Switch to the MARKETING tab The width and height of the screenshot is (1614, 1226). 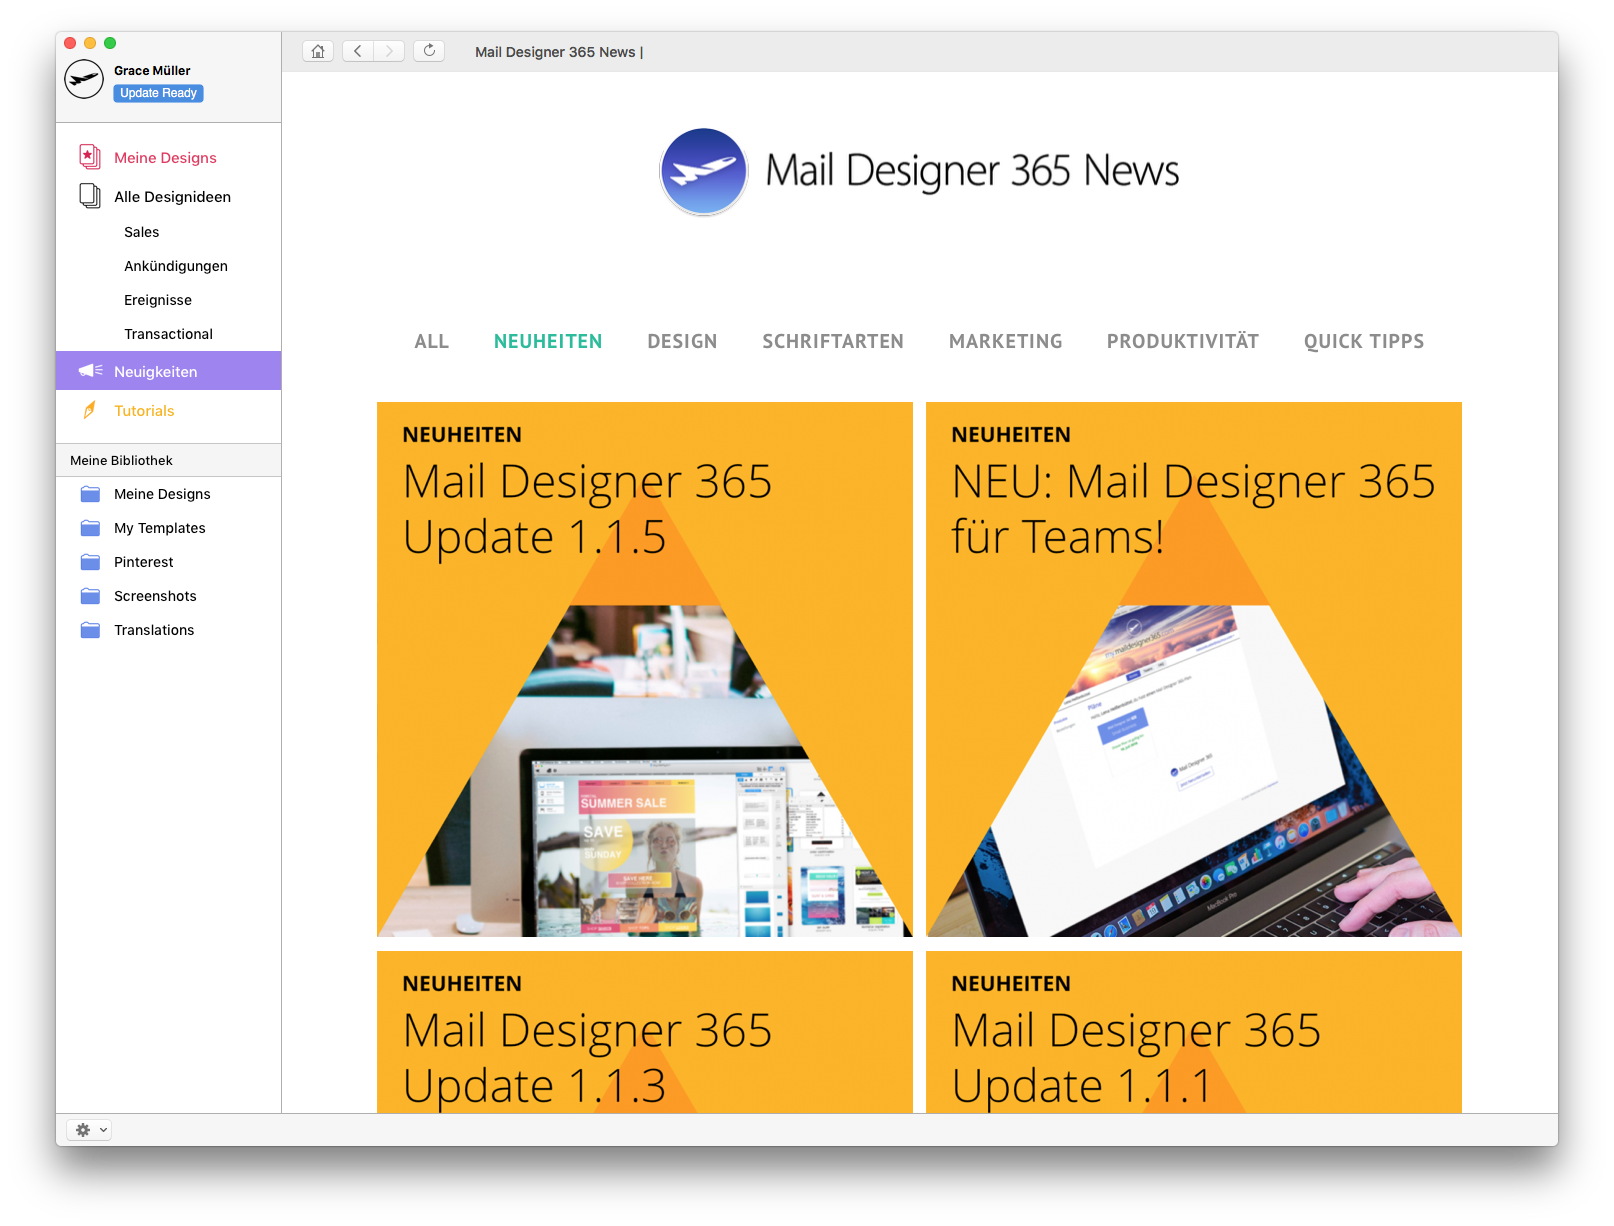(x=1005, y=342)
